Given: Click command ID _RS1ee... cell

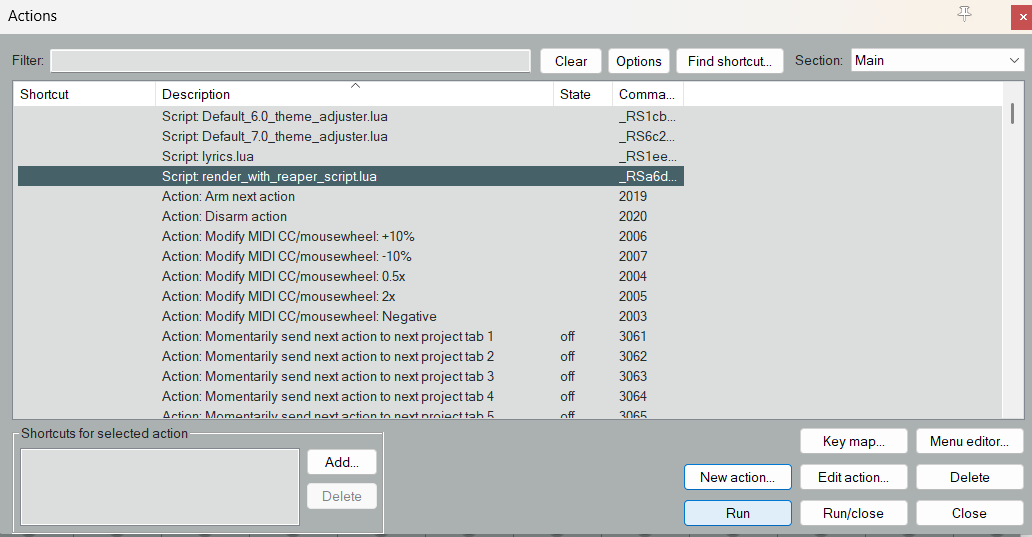Looking at the screenshot, I should [x=647, y=157].
